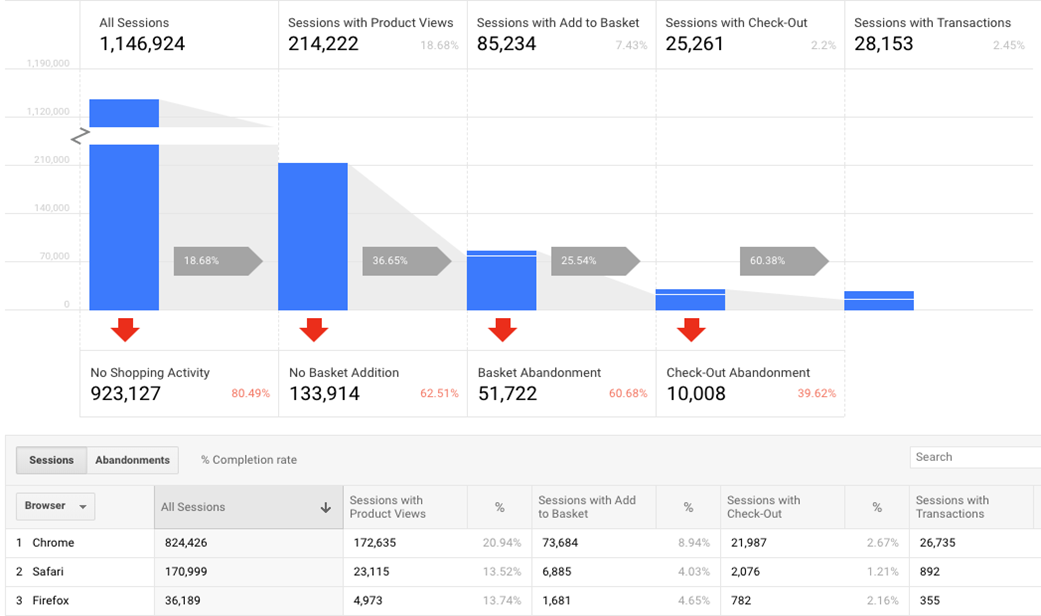Click the red 80.49% abandonment rate
The image size is (1041, 616).
[250, 394]
